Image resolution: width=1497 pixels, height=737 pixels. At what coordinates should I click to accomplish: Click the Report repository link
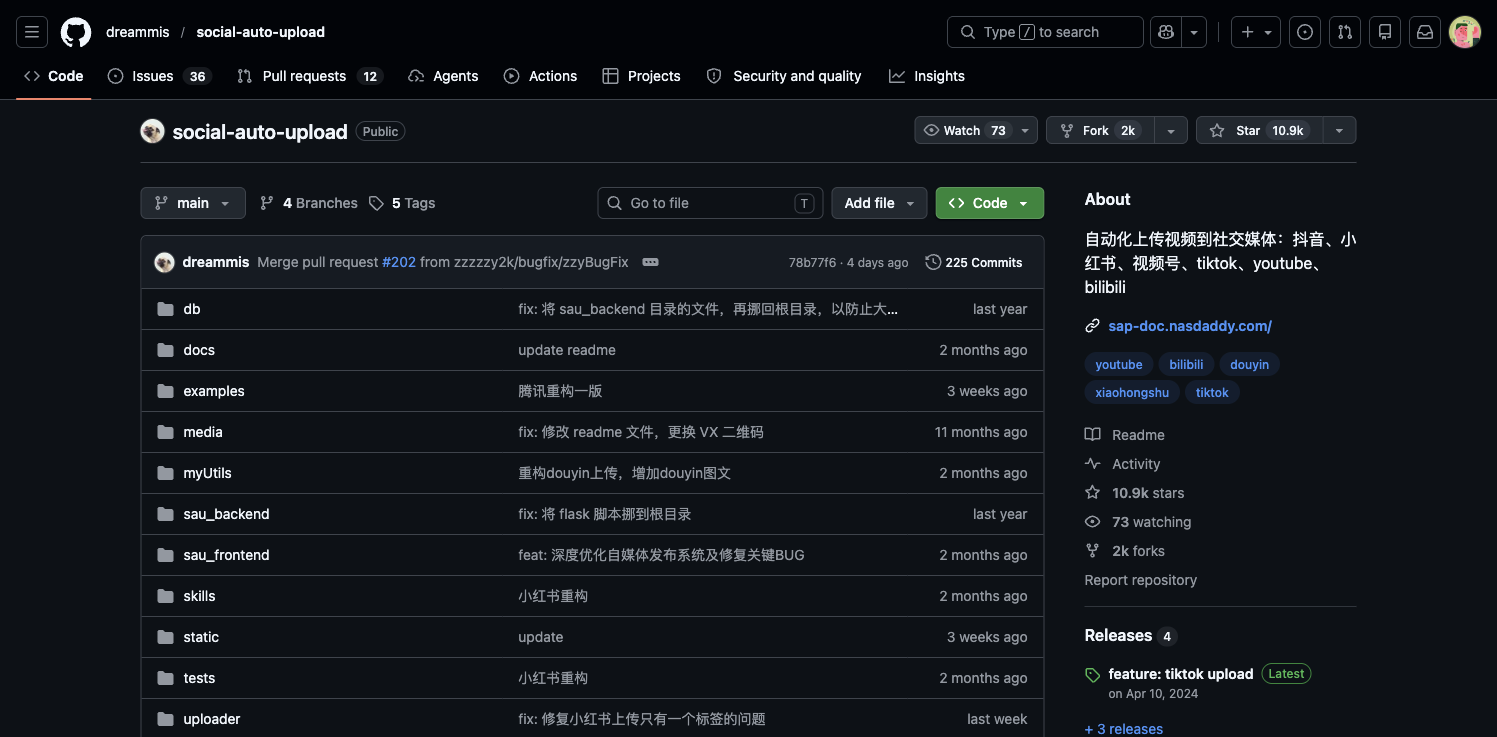[x=1141, y=580]
